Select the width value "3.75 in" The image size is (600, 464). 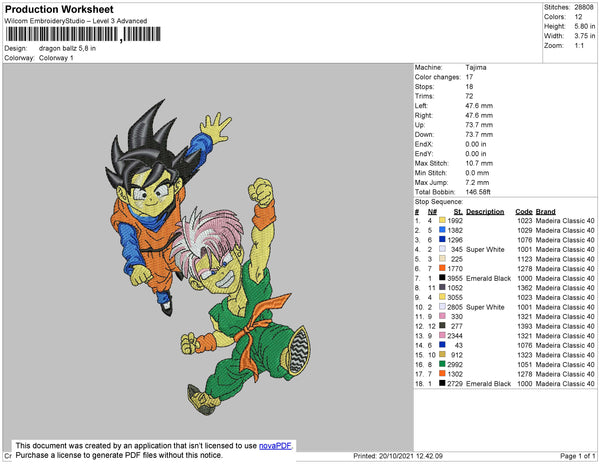[584, 36]
